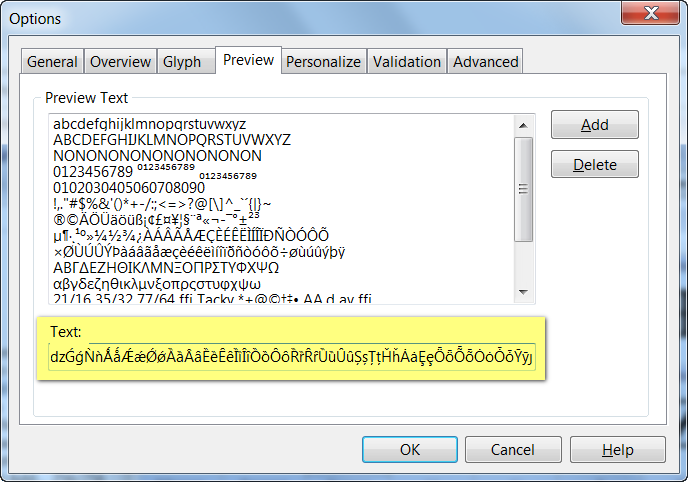Close the Options dialog with X

coord(650,13)
